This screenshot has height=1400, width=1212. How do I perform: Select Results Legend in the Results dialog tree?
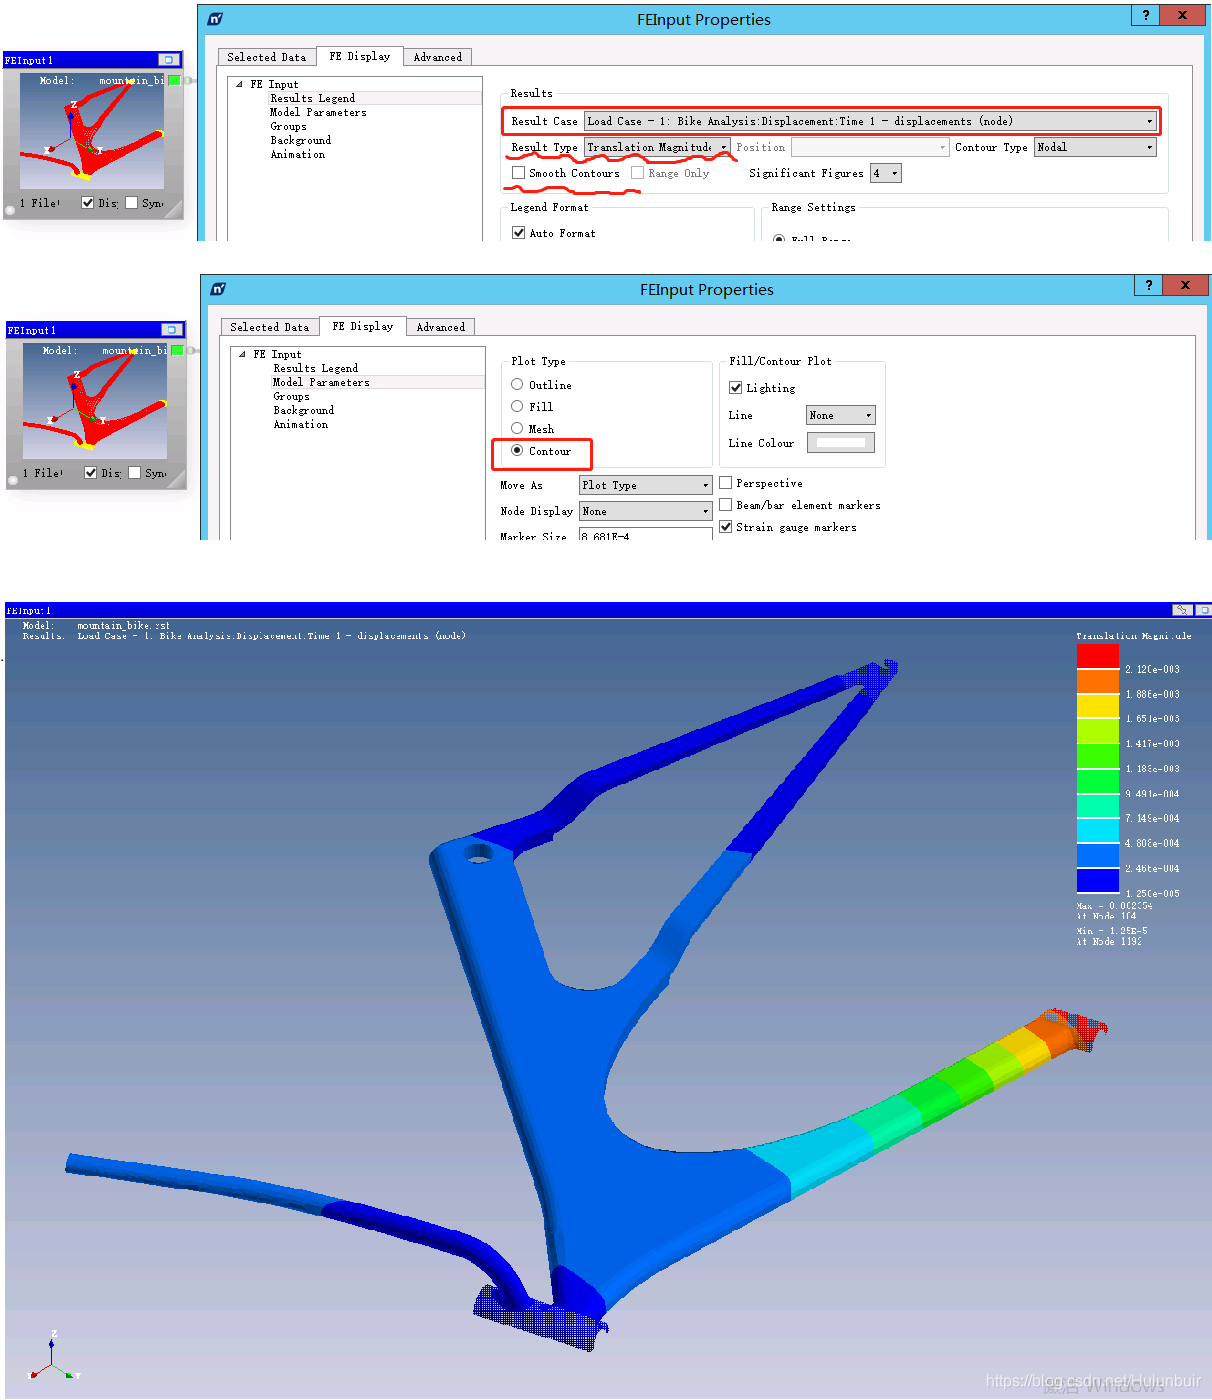(312, 98)
